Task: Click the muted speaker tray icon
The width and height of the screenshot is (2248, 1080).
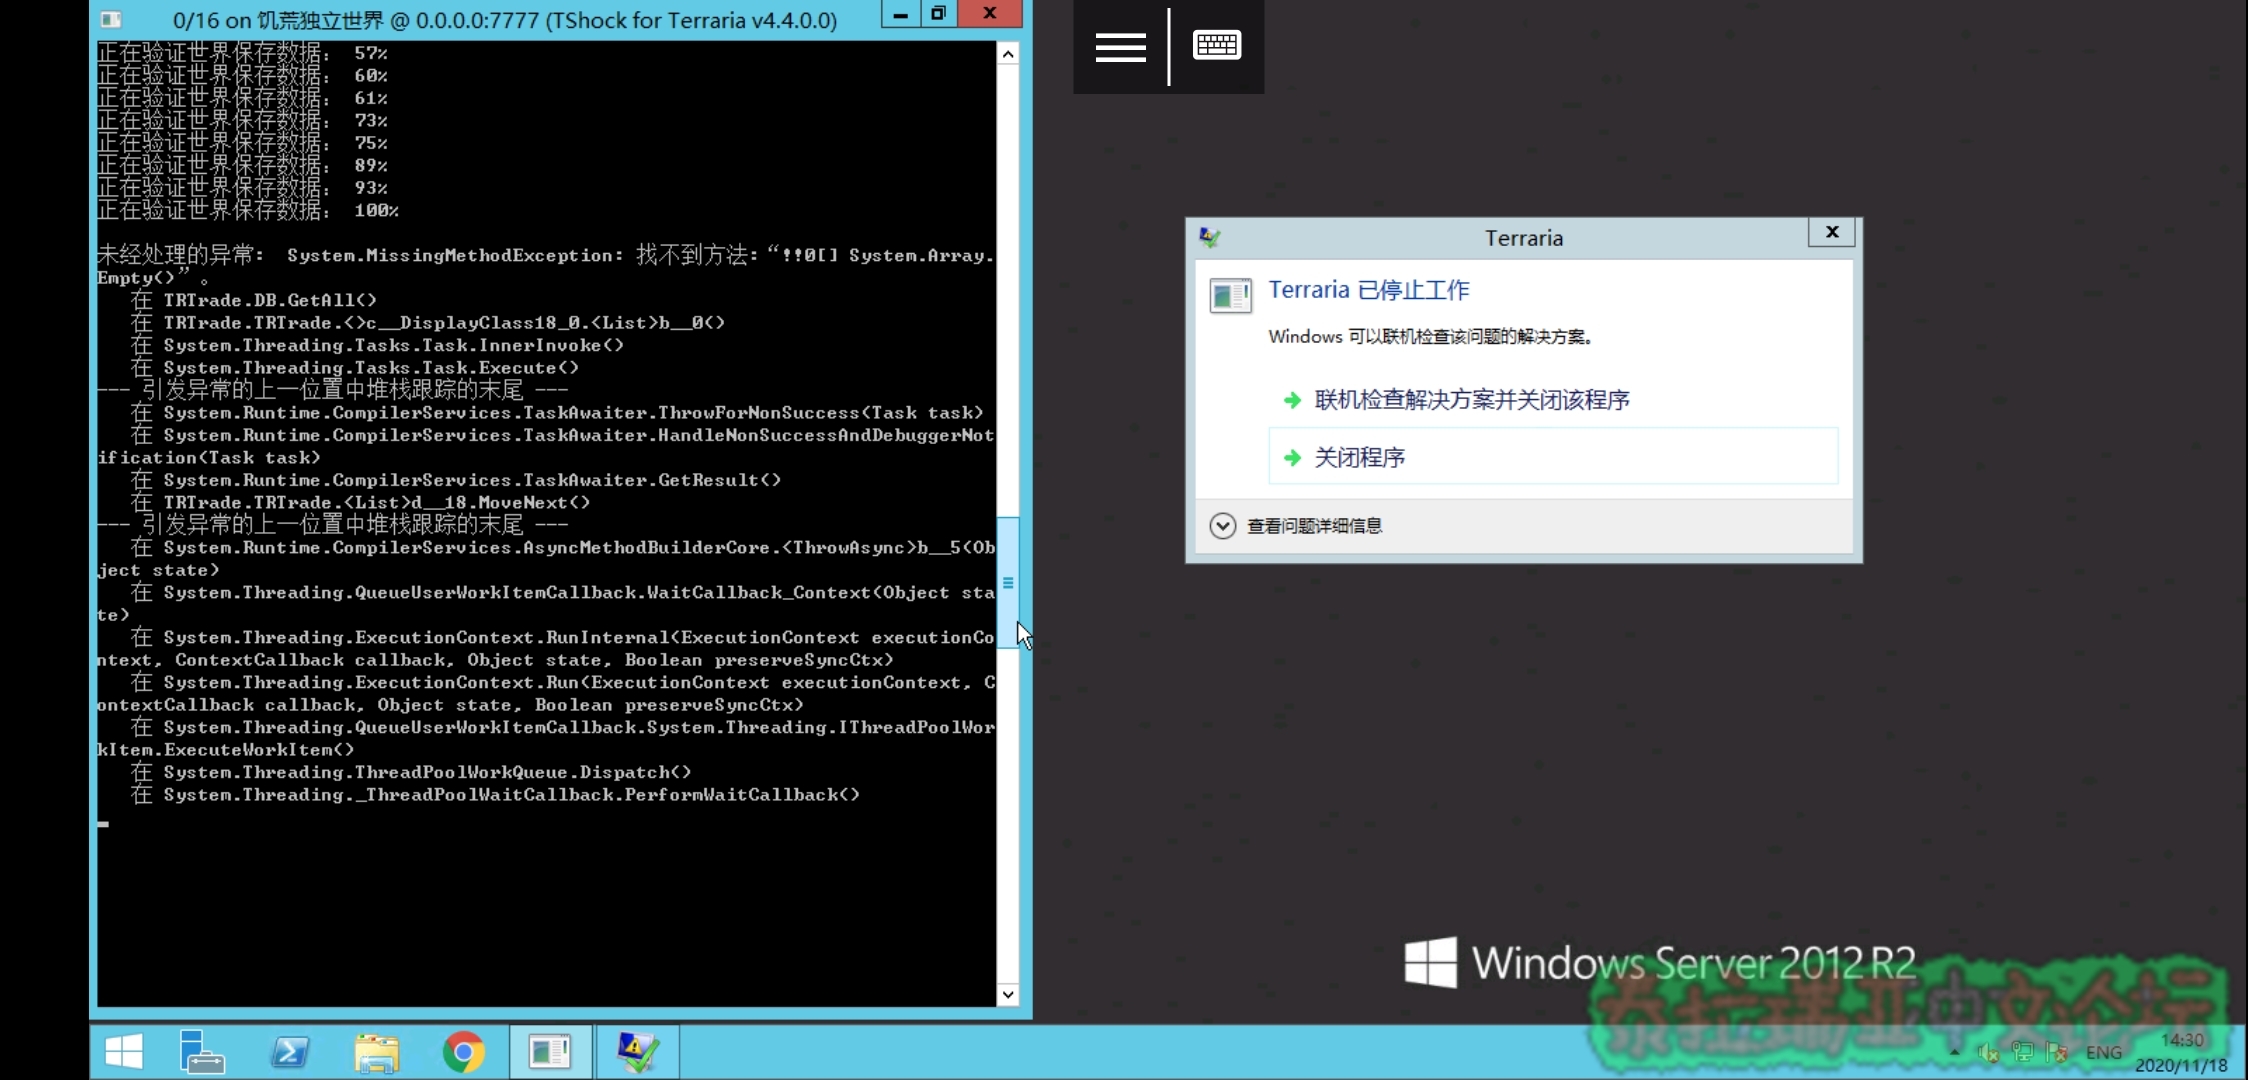Action: tap(1988, 1052)
